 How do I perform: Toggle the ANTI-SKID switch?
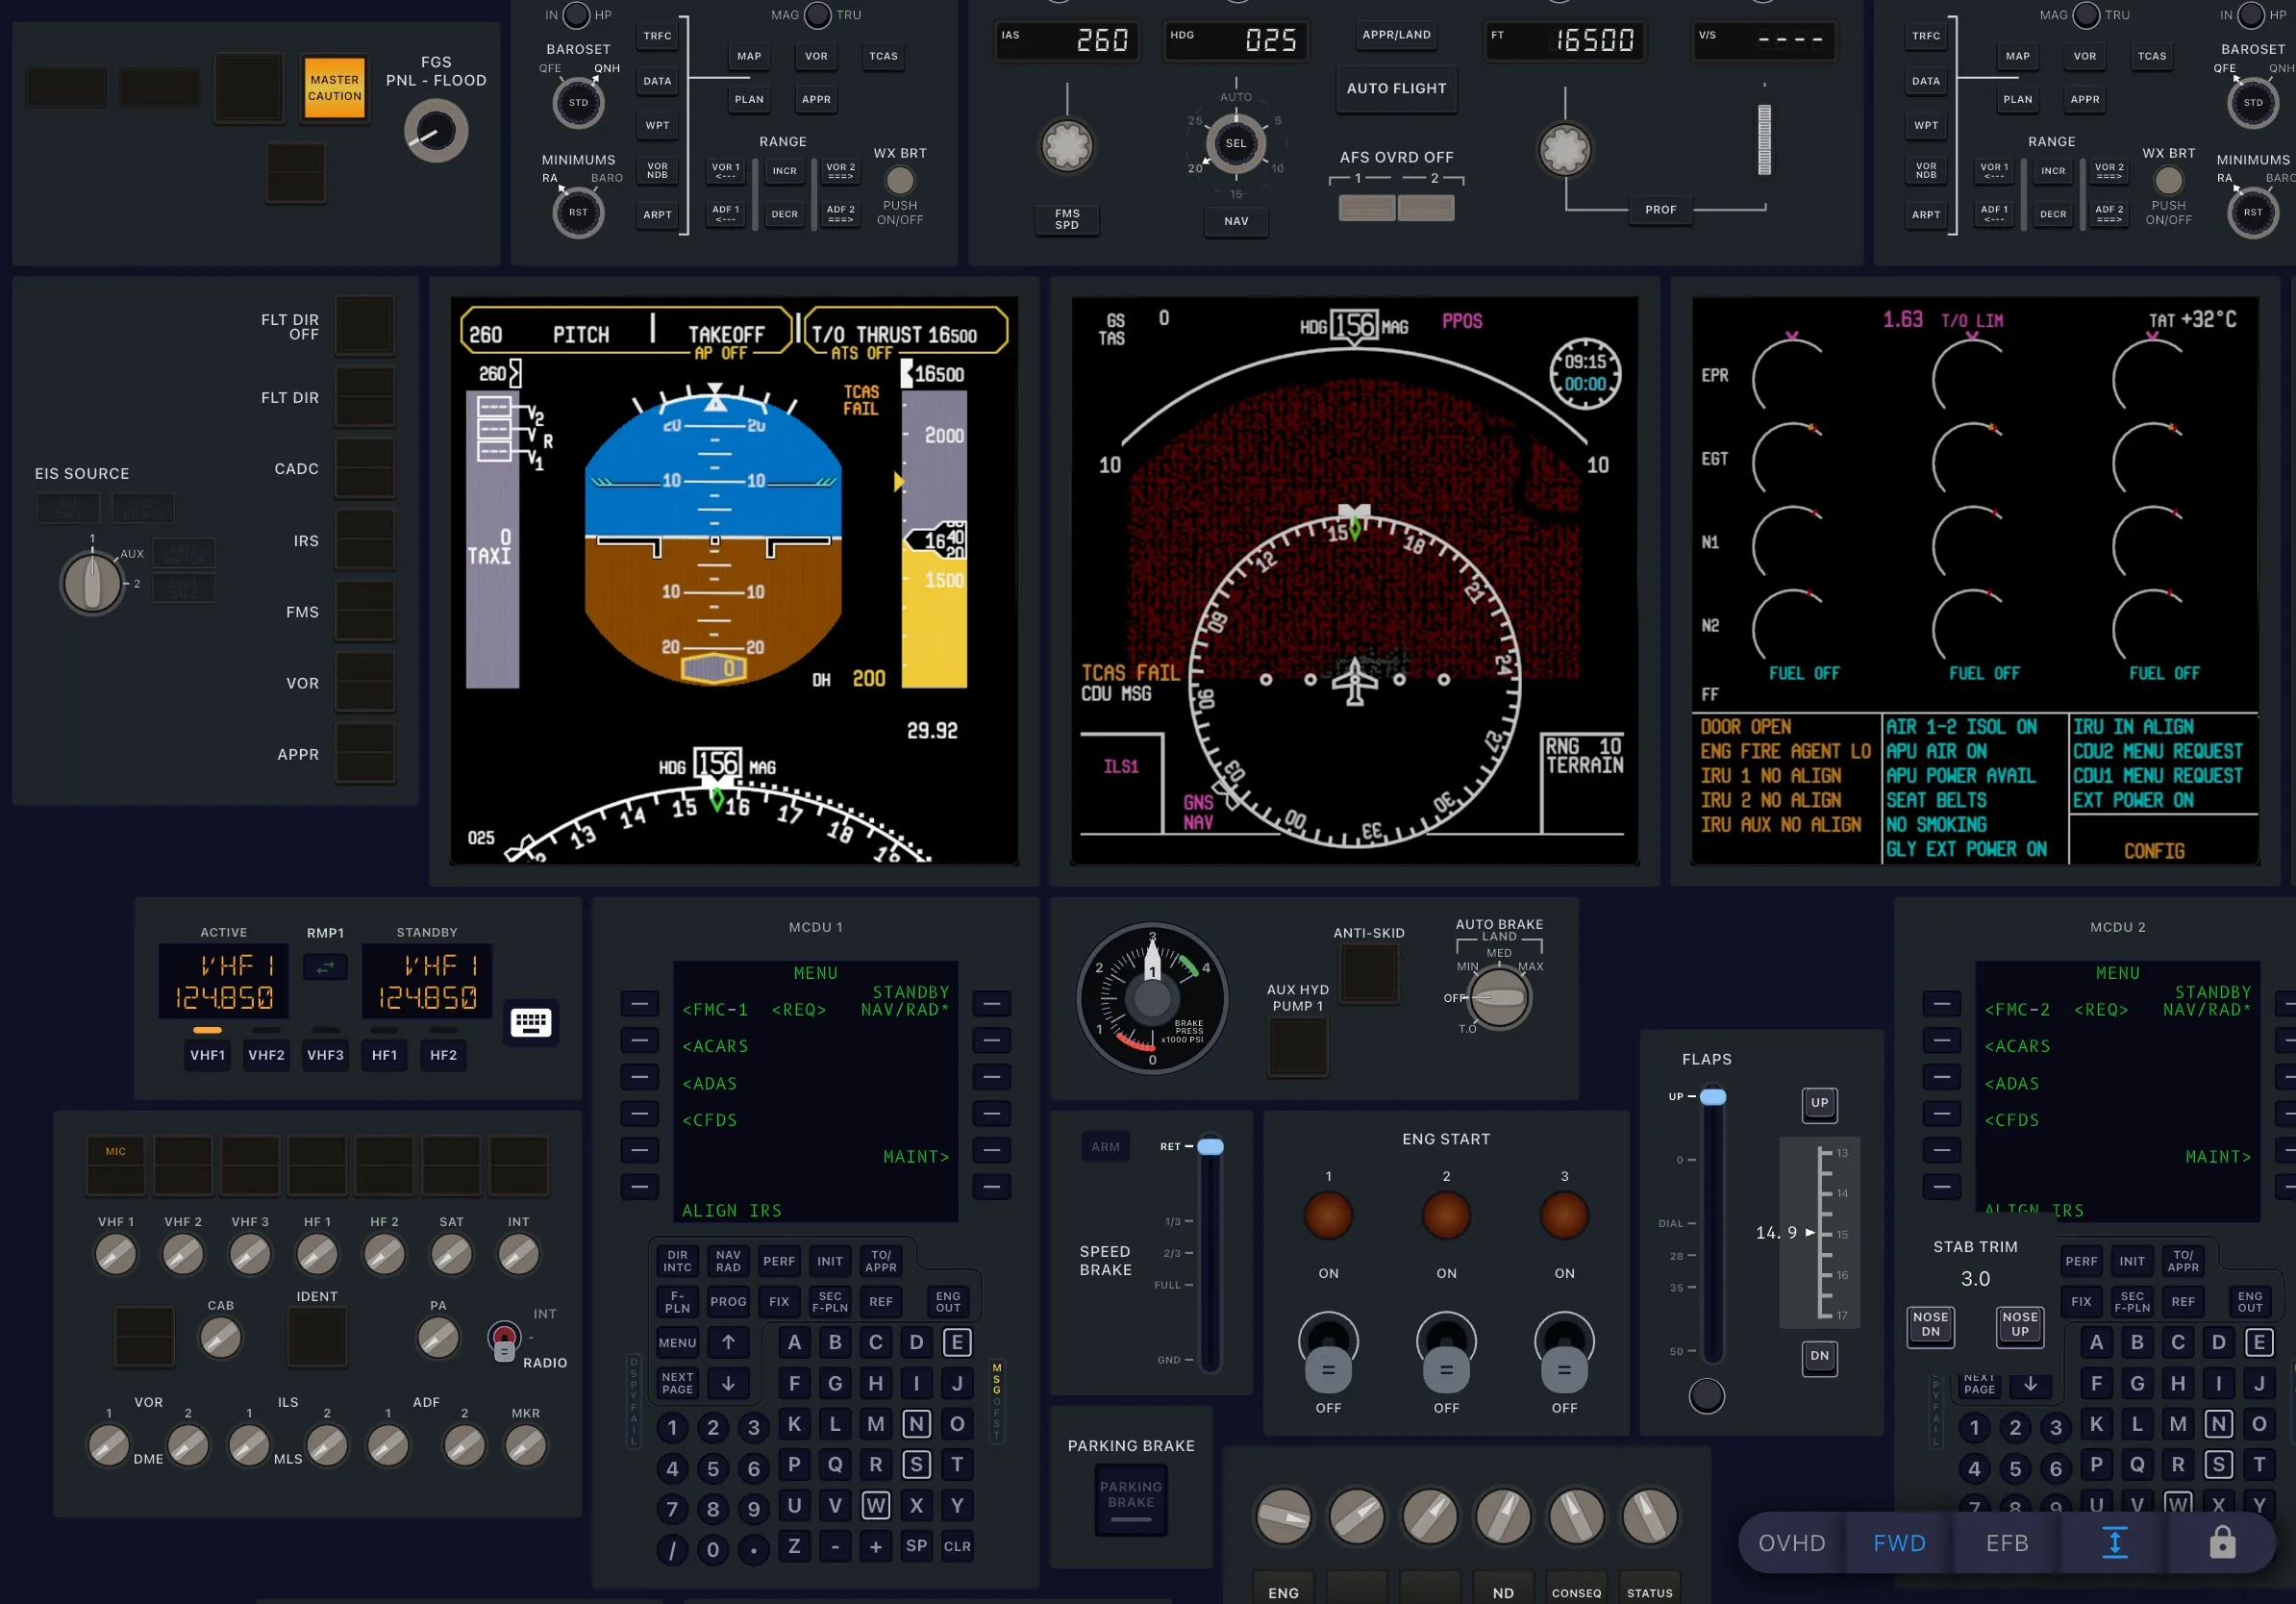pos(1369,973)
